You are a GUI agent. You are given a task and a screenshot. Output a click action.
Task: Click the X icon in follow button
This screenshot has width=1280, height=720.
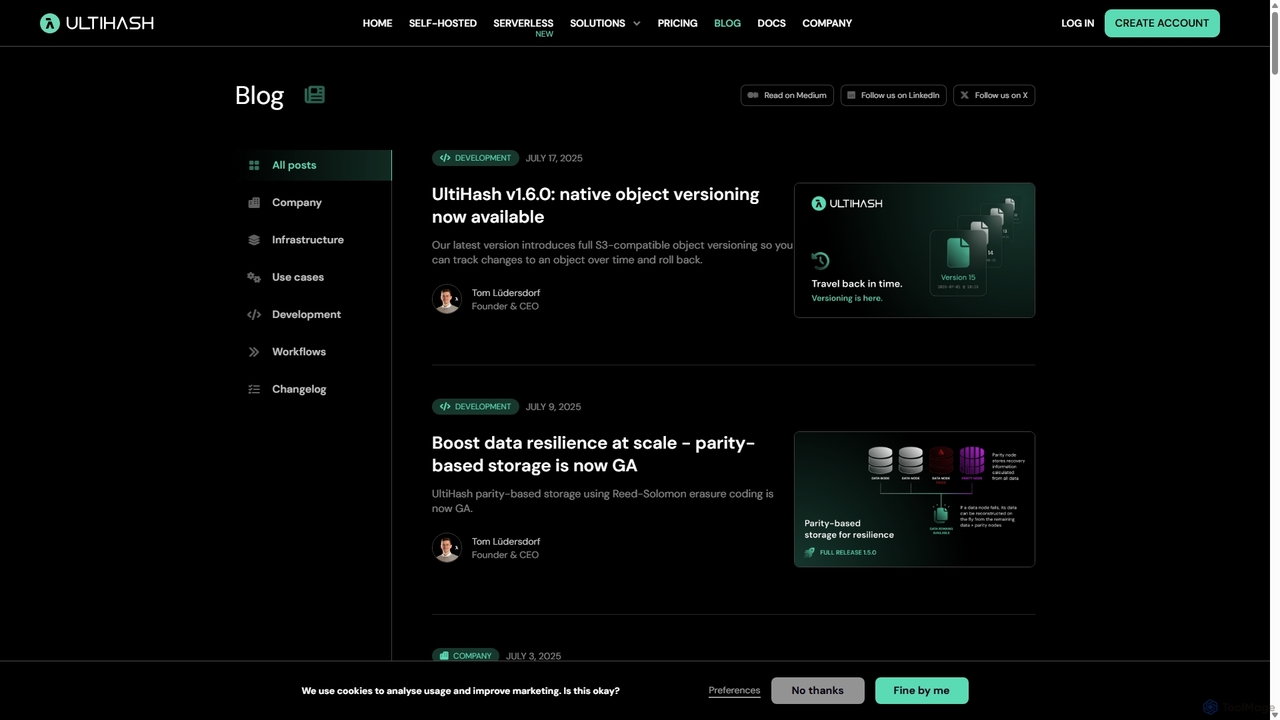(964, 95)
